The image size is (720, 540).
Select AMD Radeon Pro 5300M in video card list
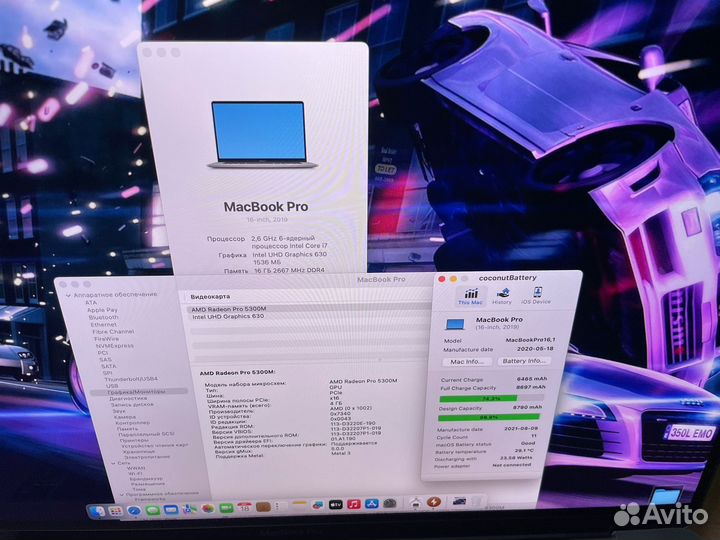pyautogui.click(x=229, y=309)
